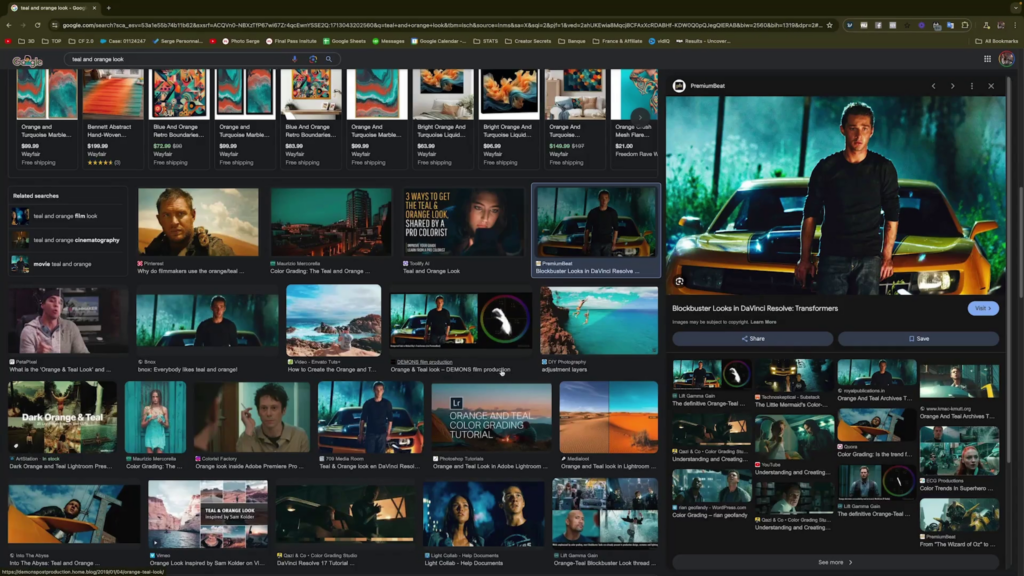Click the magnifier search icon

point(328,59)
